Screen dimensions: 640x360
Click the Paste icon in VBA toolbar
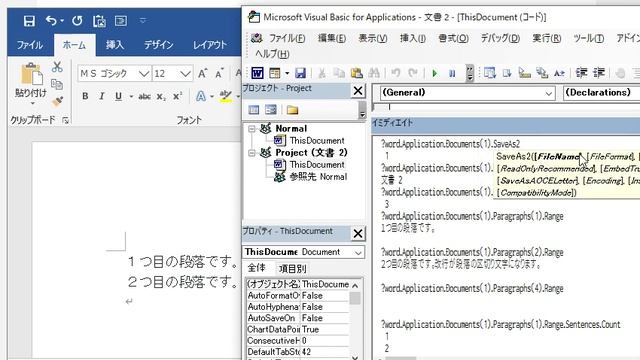tap(356, 73)
